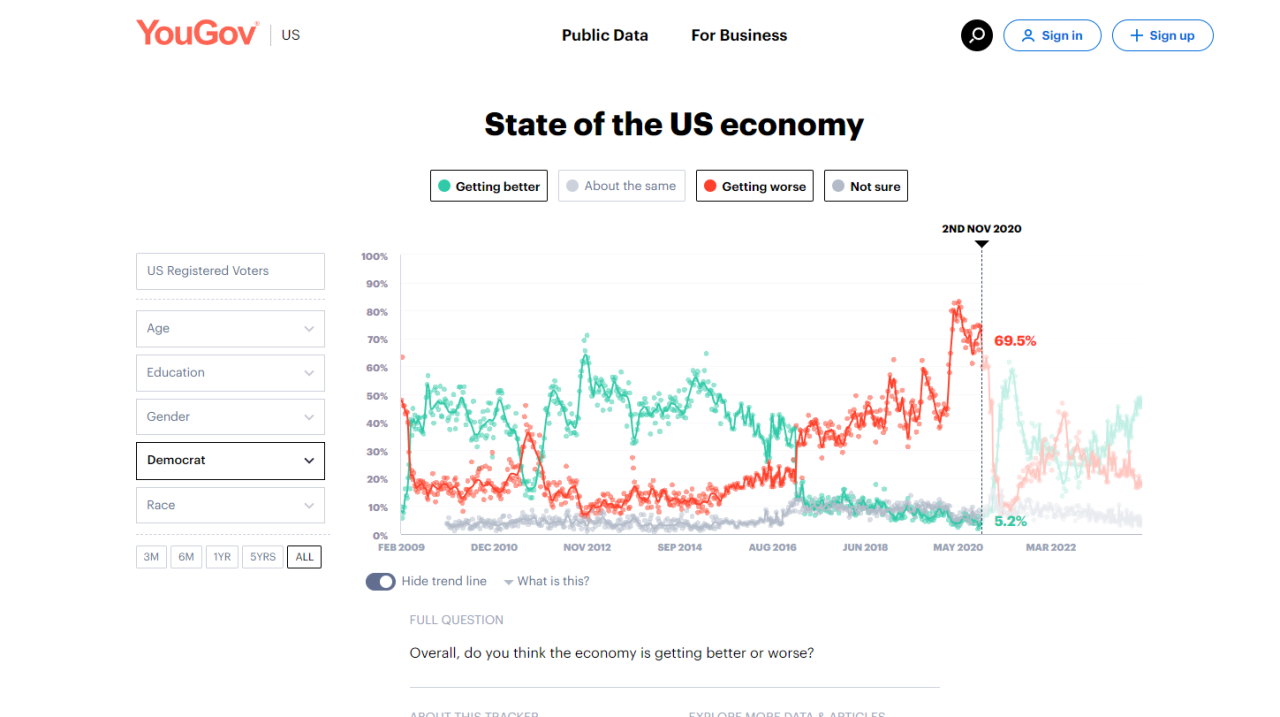Expand the Race filter dropdown
The width and height of the screenshot is (1280, 717).
tap(230, 505)
